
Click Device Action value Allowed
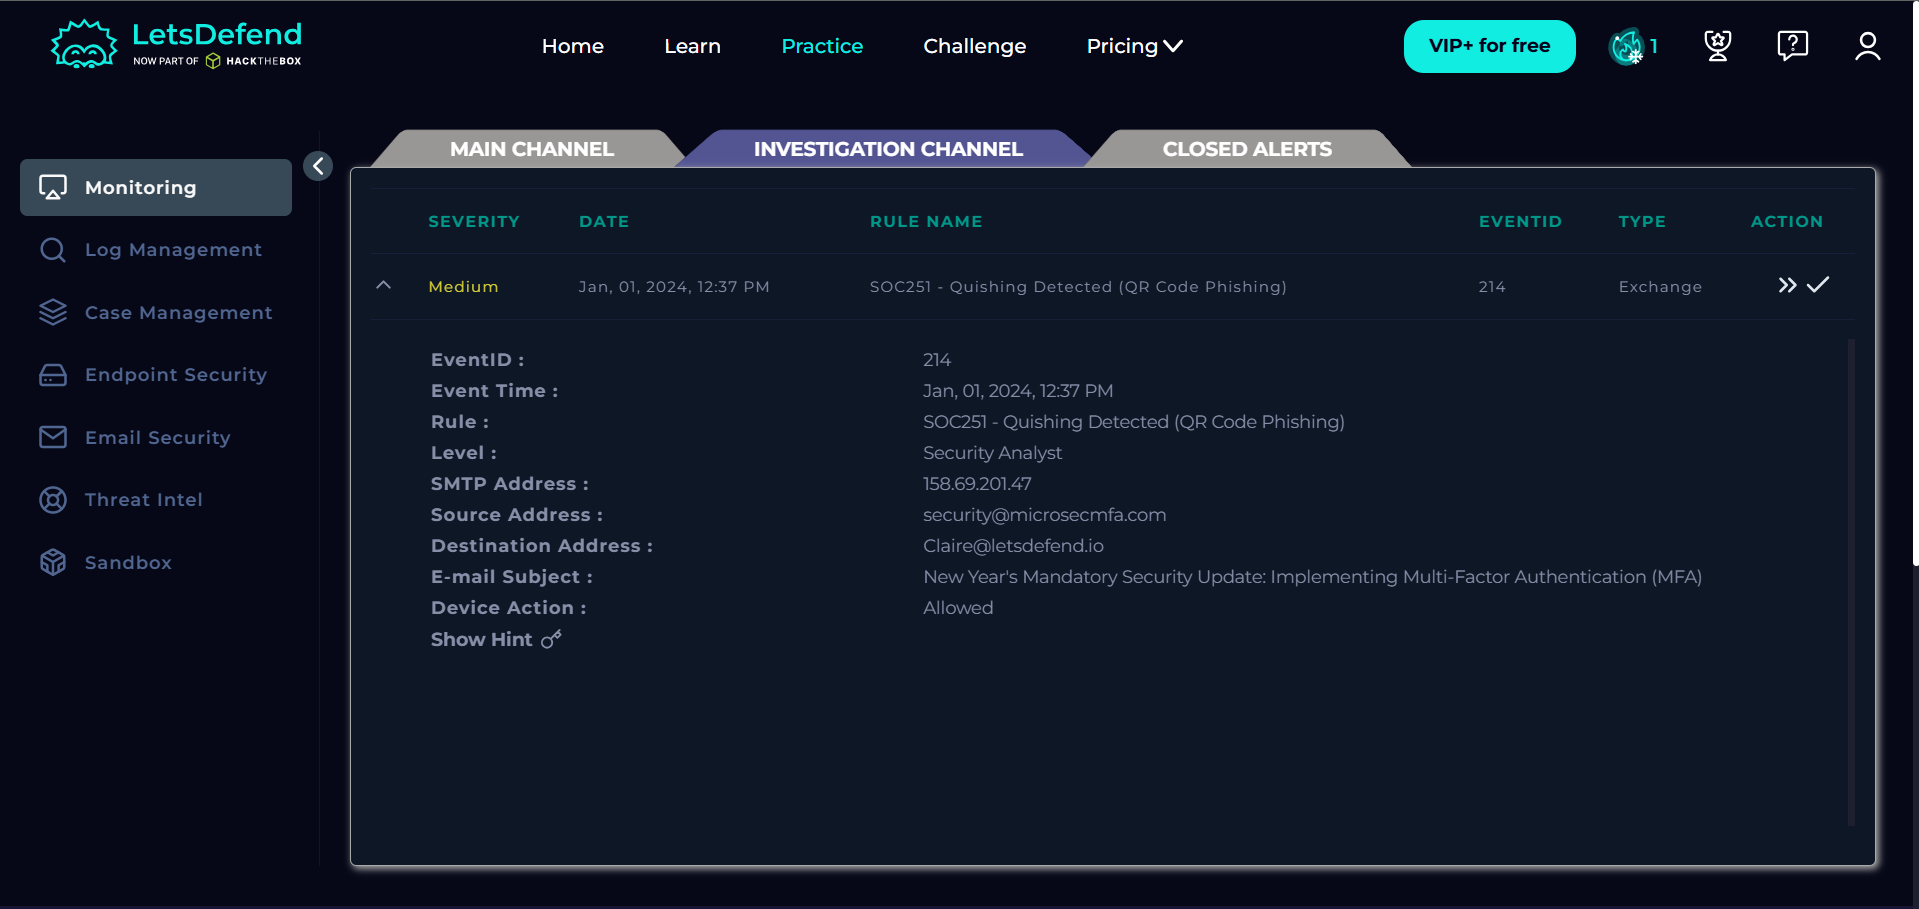[958, 608]
